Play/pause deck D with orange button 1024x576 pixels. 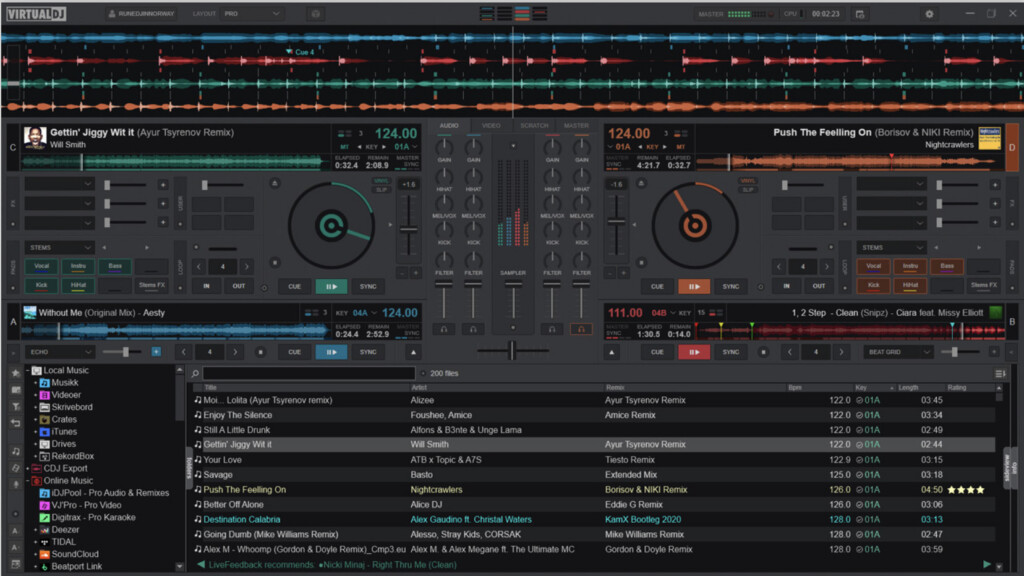click(694, 286)
